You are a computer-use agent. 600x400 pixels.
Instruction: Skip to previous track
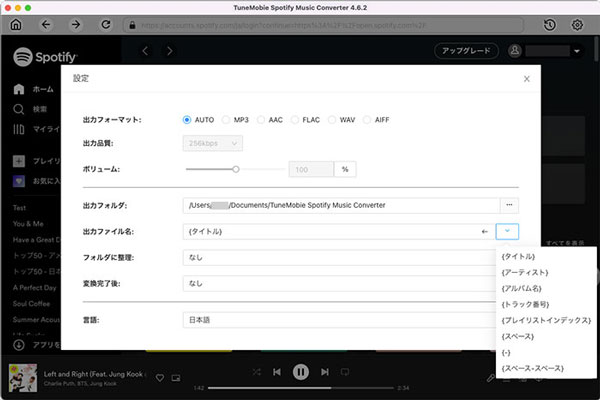(x=277, y=372)
